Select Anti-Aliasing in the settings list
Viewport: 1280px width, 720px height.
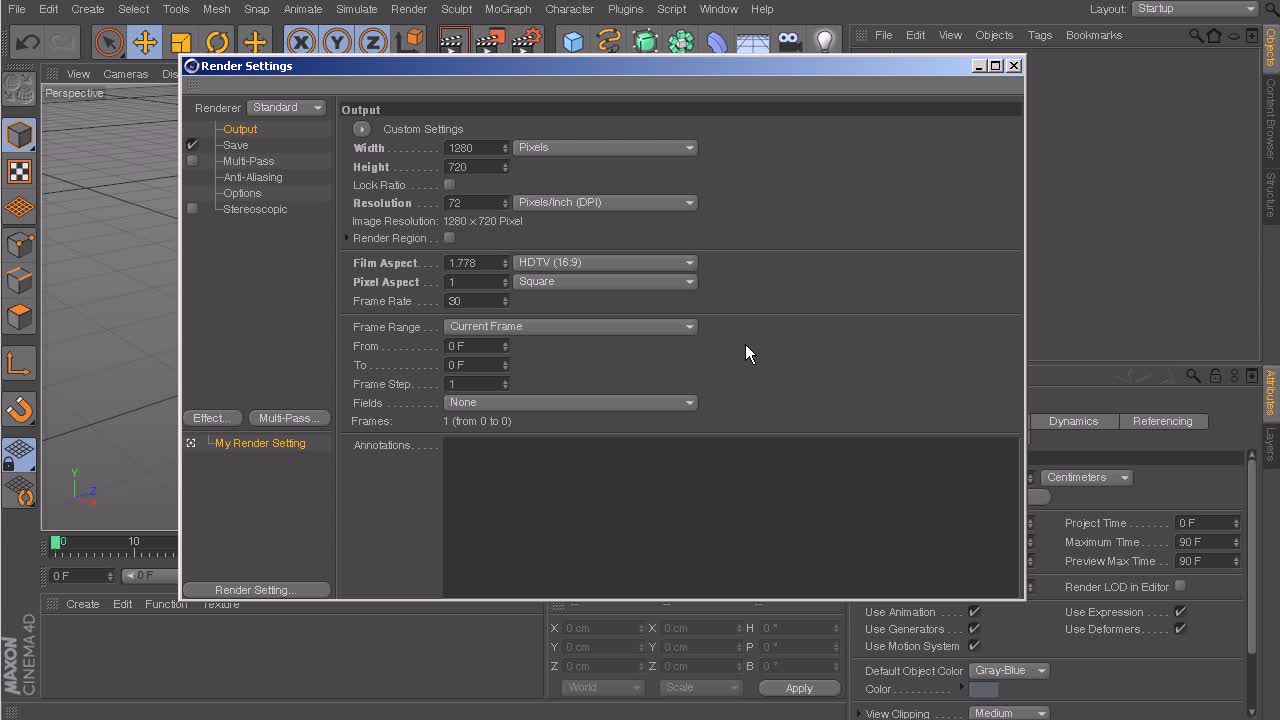tap(253, 177)
